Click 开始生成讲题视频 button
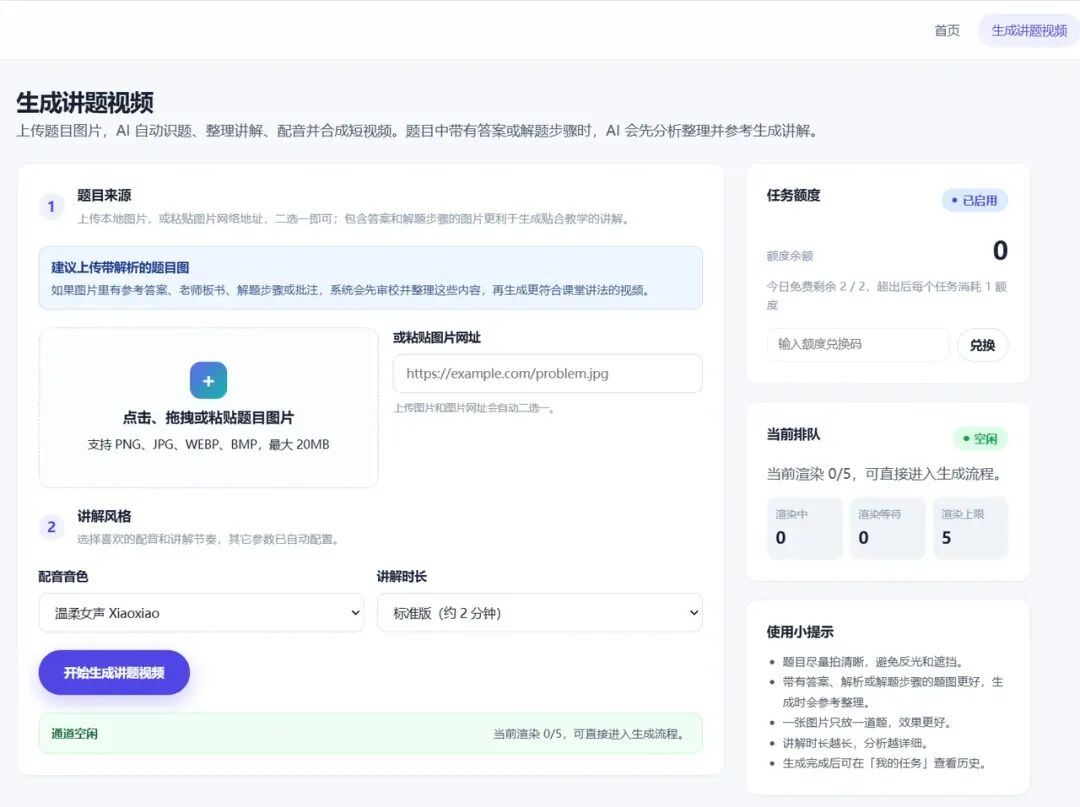1080x807 pixels. [x=114, y=673]
